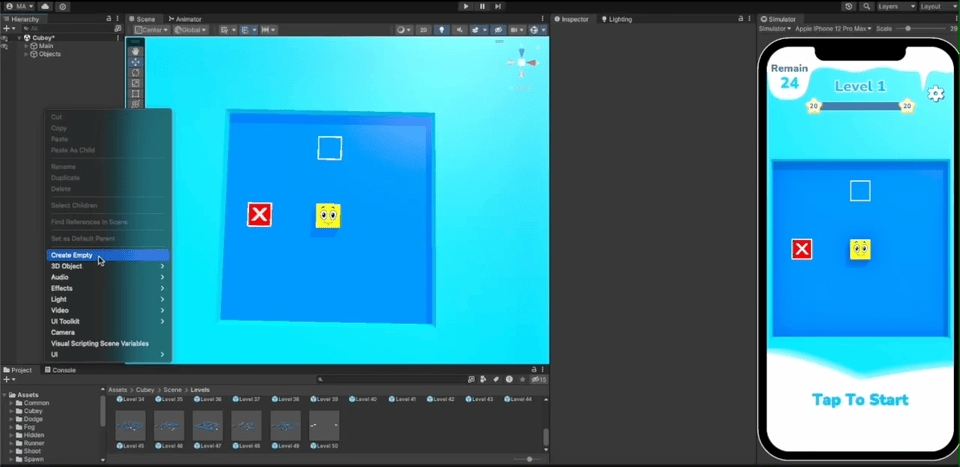Viewport: 960px width, 467px height.
Task: Choose Create Empty from the context menu
Action: [x=72, y=256]
